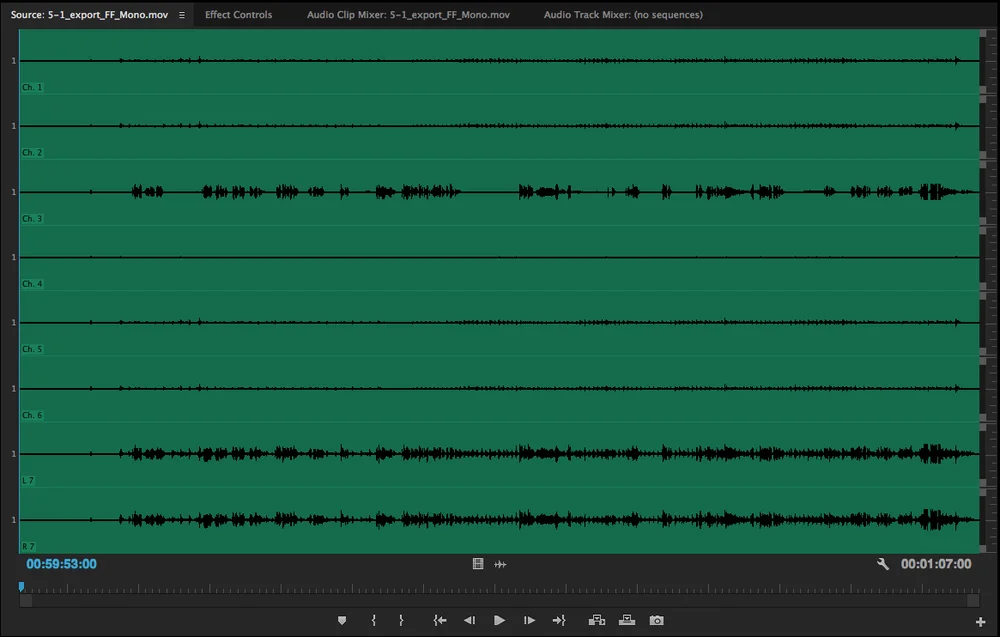Play the source clip
This screenshot has height=637, width=1000.
click(499, 620)
